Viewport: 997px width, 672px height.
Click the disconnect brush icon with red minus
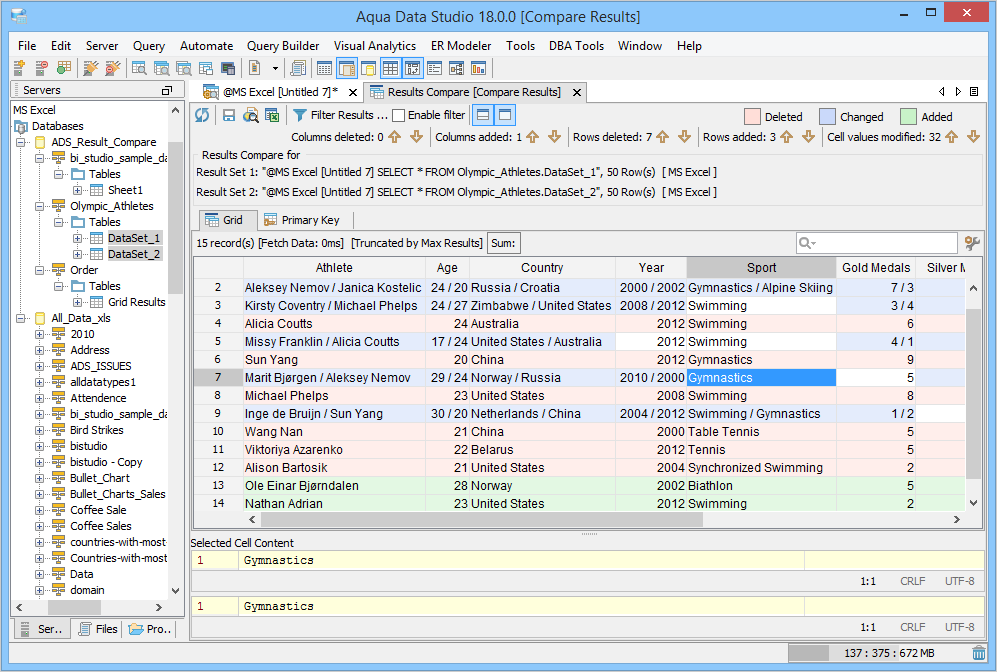point(113,68)
